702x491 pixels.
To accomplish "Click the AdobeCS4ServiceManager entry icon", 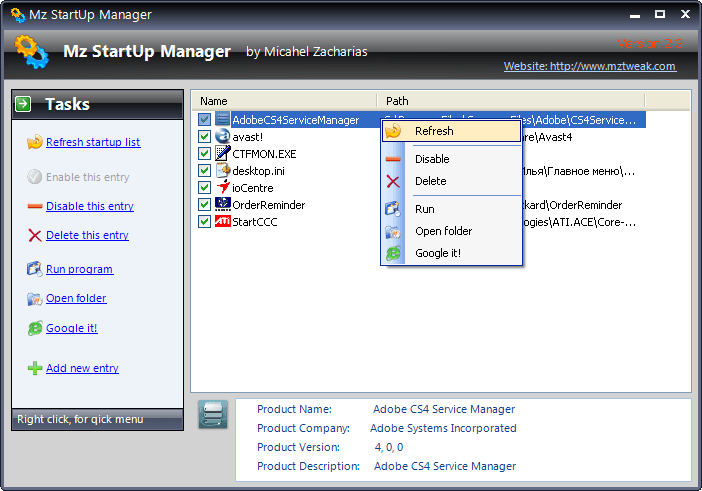I will coord(223,119).
